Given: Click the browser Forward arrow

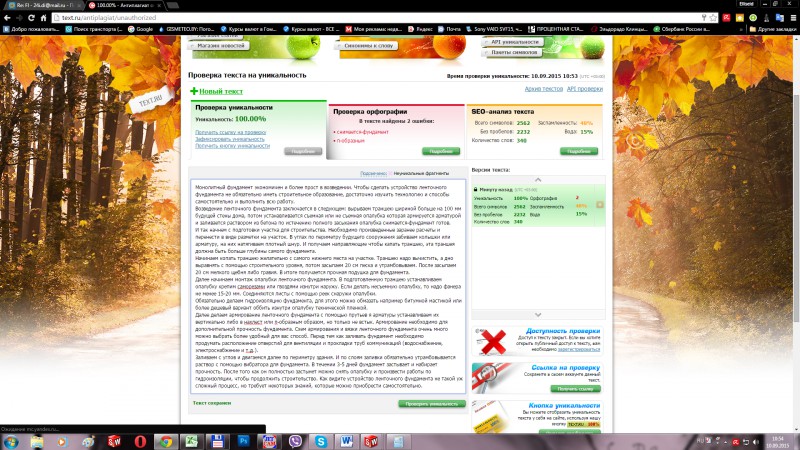Looking at the screenshot, I should (x=19, y=17).
